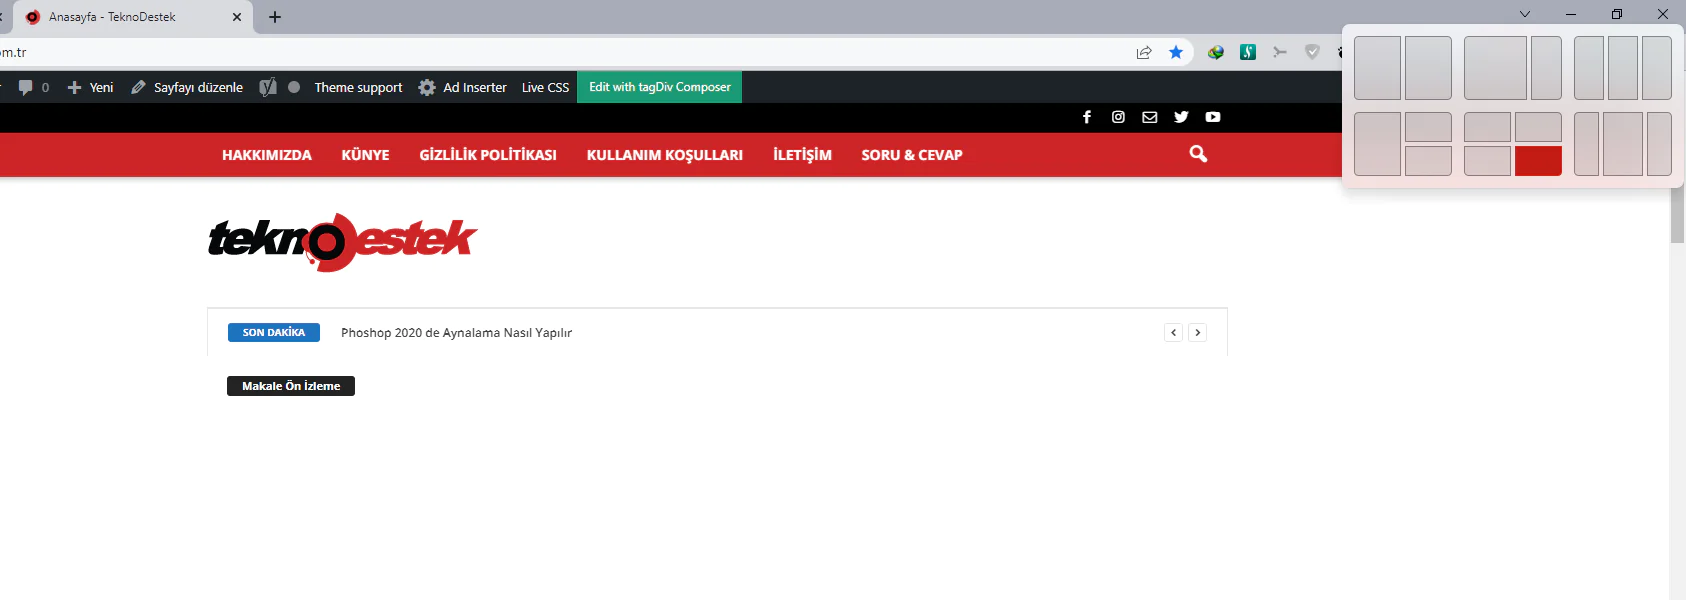
Task: Click the blue bookmark star icon
Action: point(1176,52)
